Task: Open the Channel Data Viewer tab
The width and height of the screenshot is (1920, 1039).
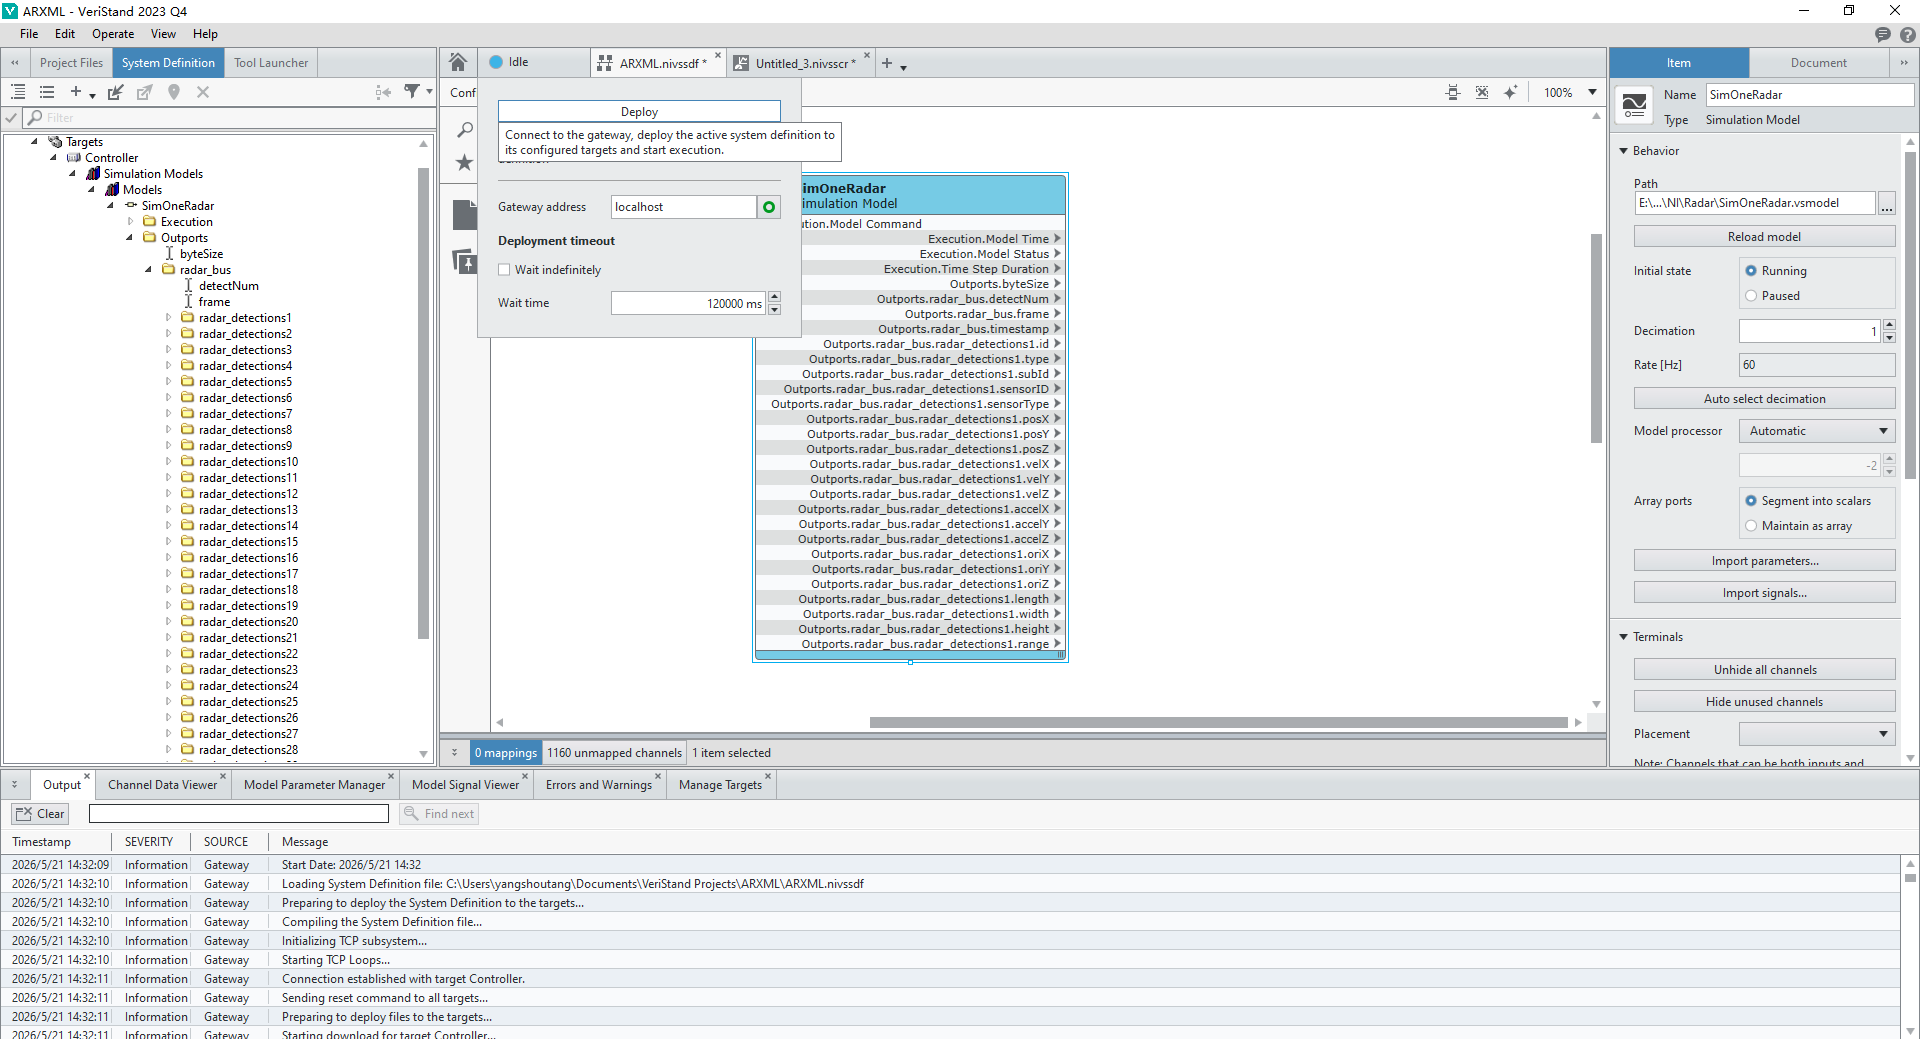Action: coord(162,785)
